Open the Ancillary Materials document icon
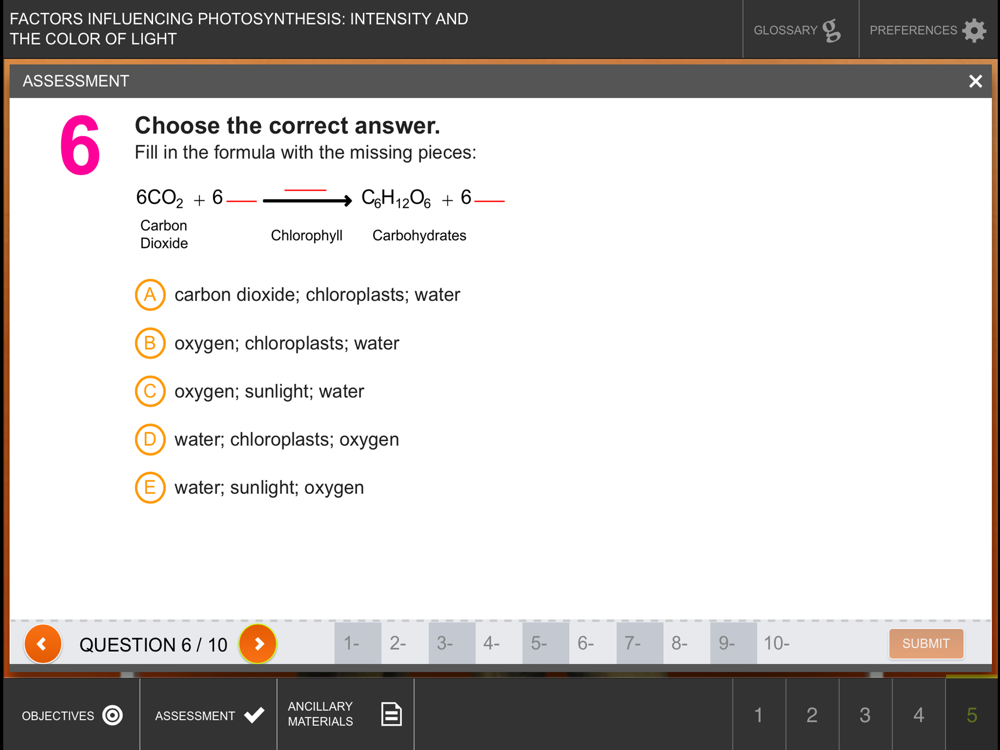The image size is (1000, 750). (391, 714)
